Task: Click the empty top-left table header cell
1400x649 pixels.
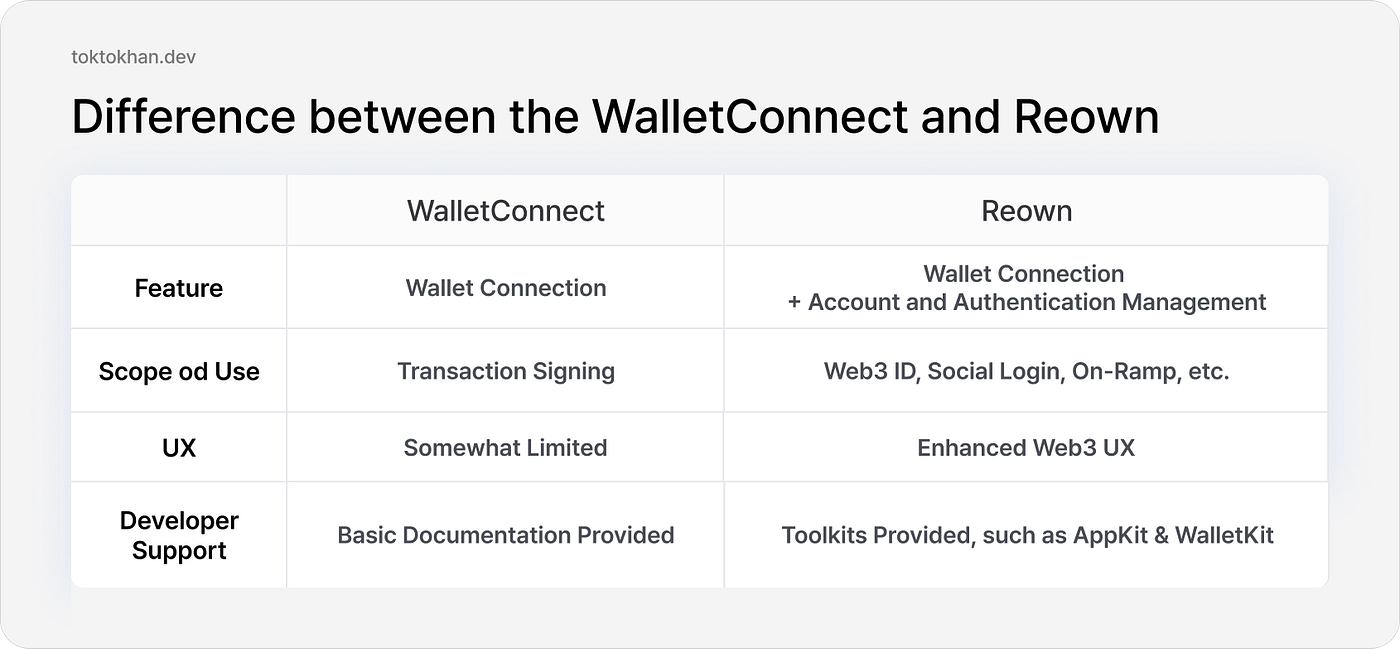Action: click(x=179, y=211)
